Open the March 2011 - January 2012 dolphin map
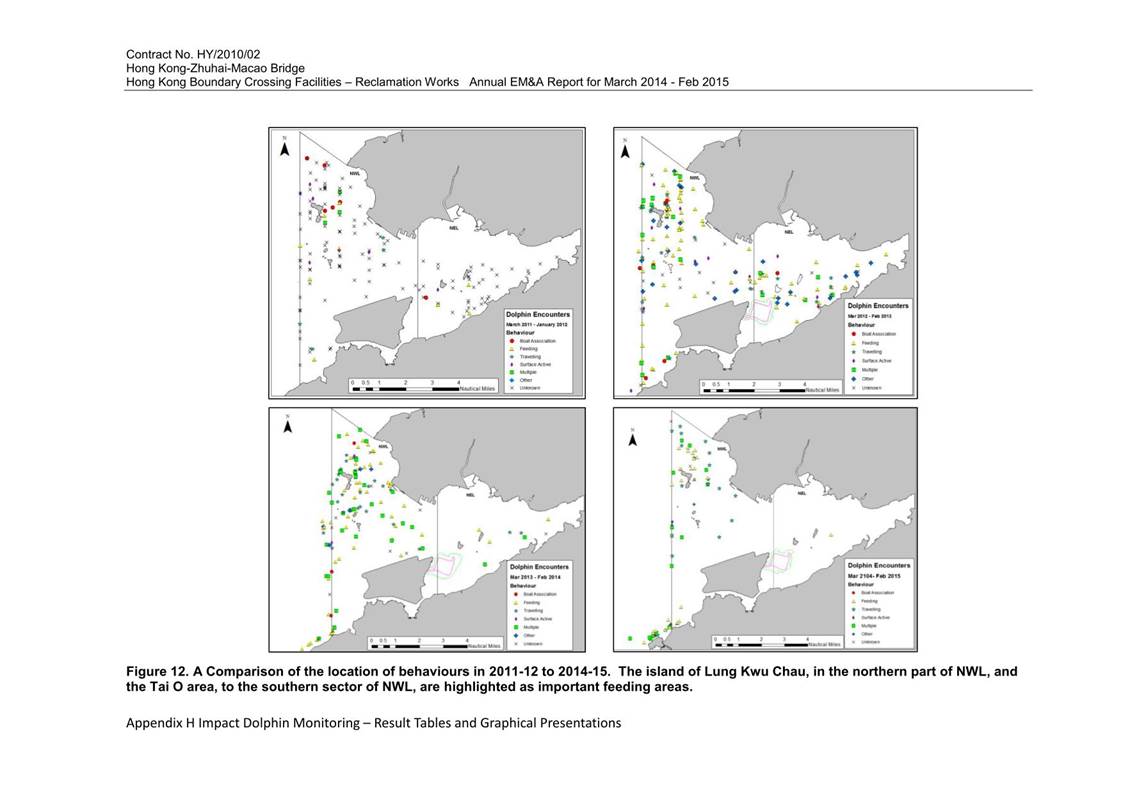Image resolution: width=1123 pixels, height=794 pixels. pyautogui.click(x=427, y=263)
